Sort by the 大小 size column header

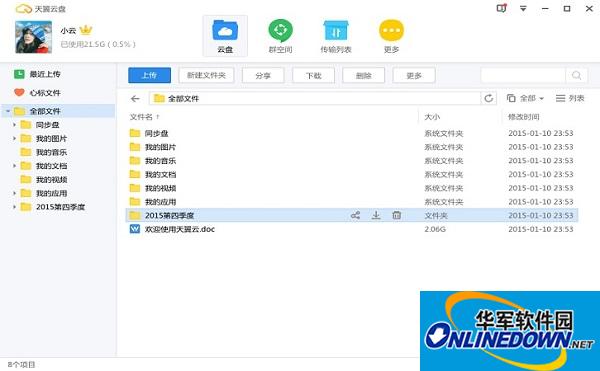pos(432,117)
